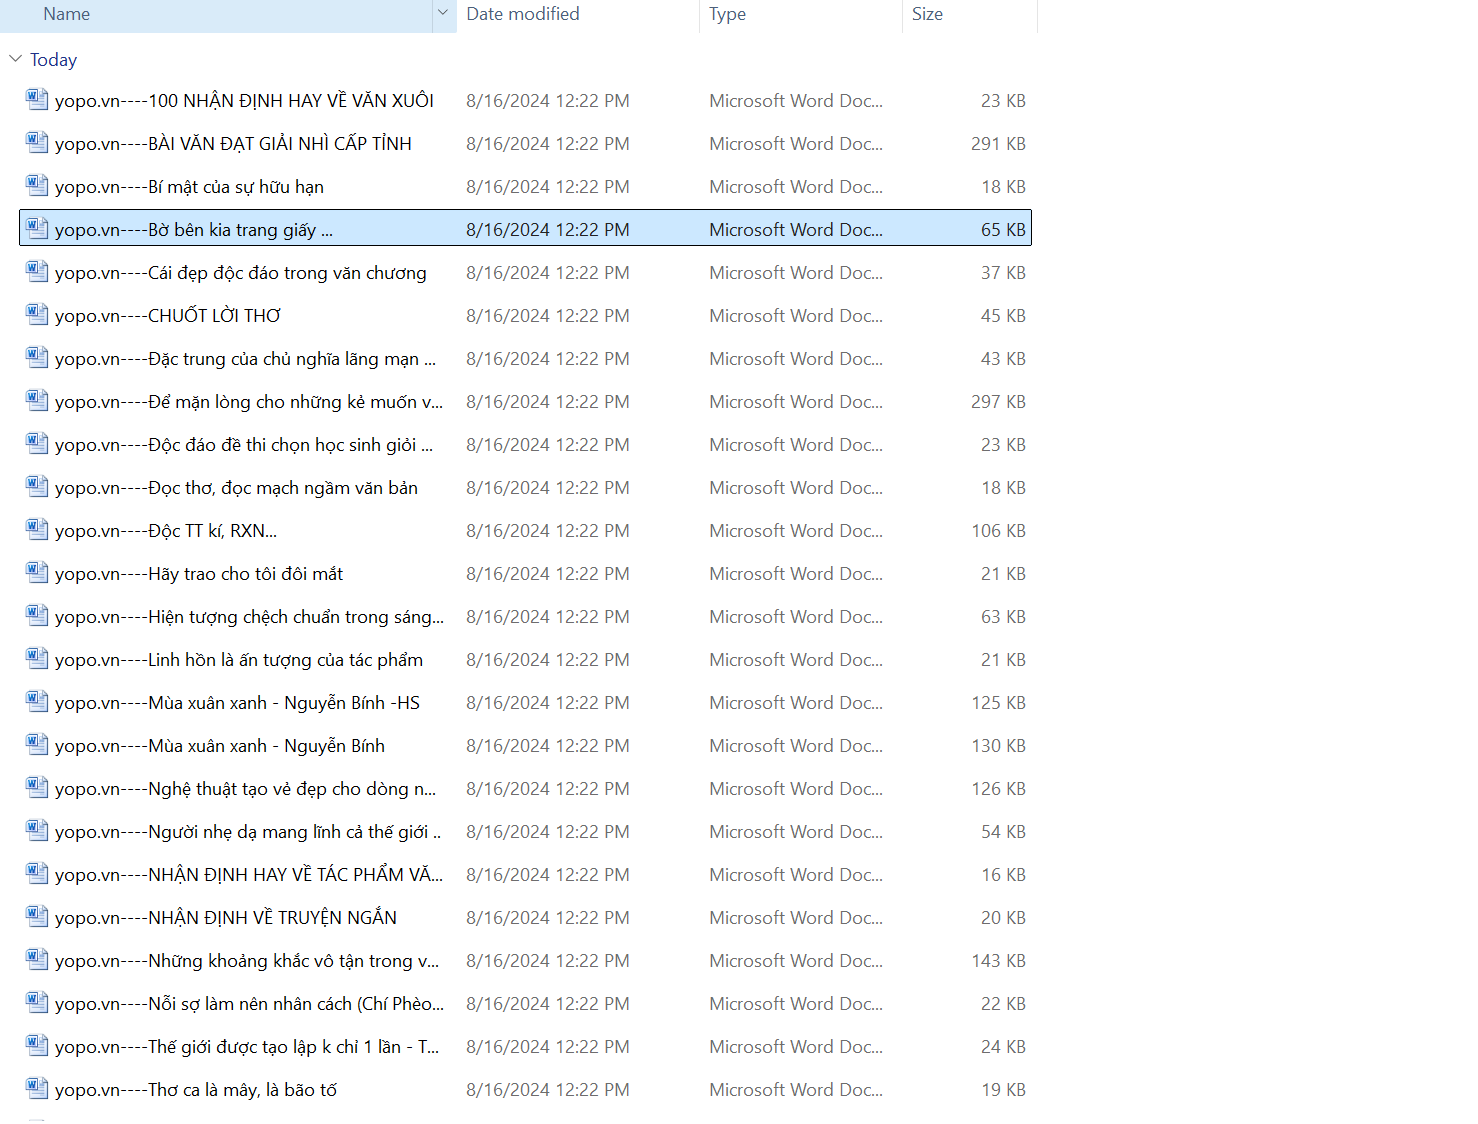Click Word icon of 'Linh hồn là ấn tượng của tác phẩm'
Screen dimensions: 1478x1124
(37, 658)
